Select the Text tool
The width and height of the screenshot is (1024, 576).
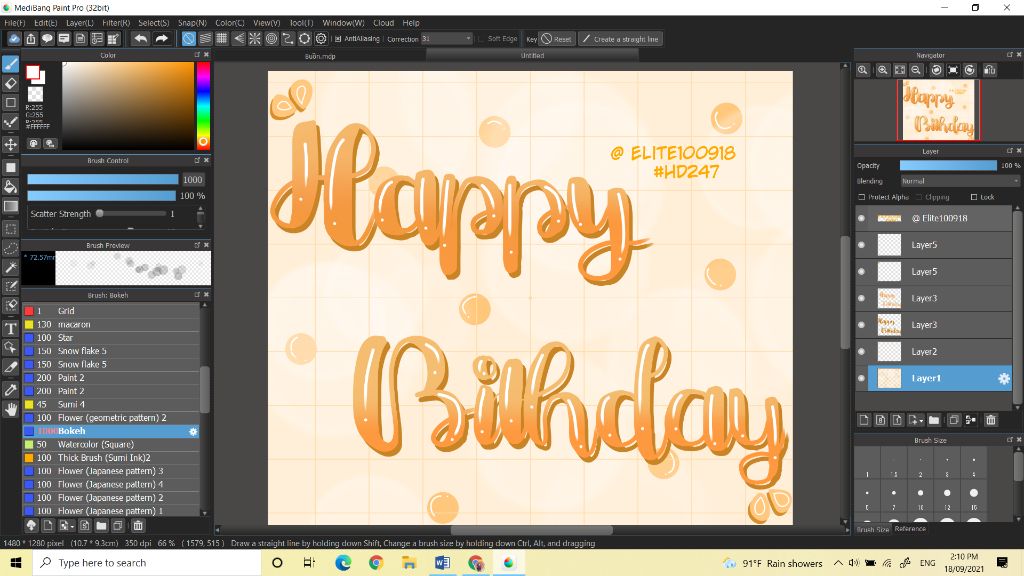pos(10,328)
